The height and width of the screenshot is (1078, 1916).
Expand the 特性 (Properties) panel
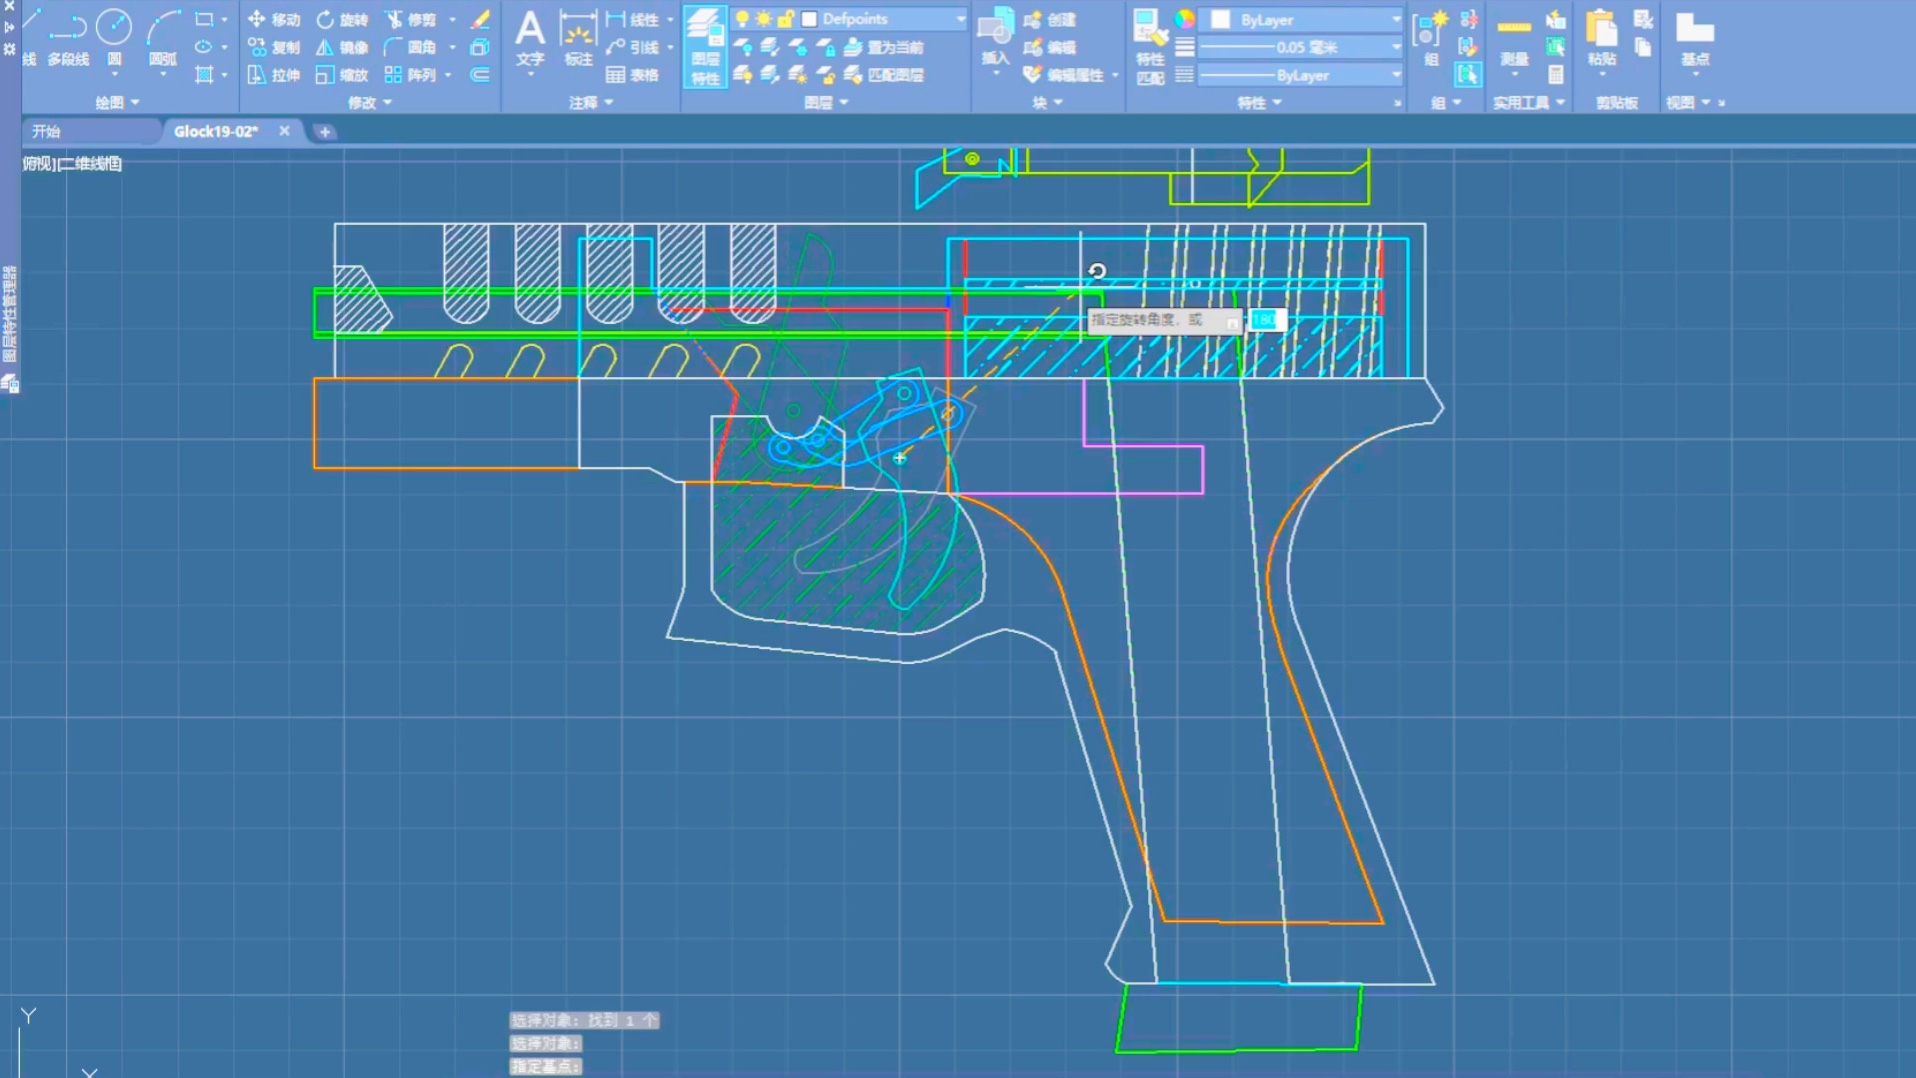pos(1259,102)
